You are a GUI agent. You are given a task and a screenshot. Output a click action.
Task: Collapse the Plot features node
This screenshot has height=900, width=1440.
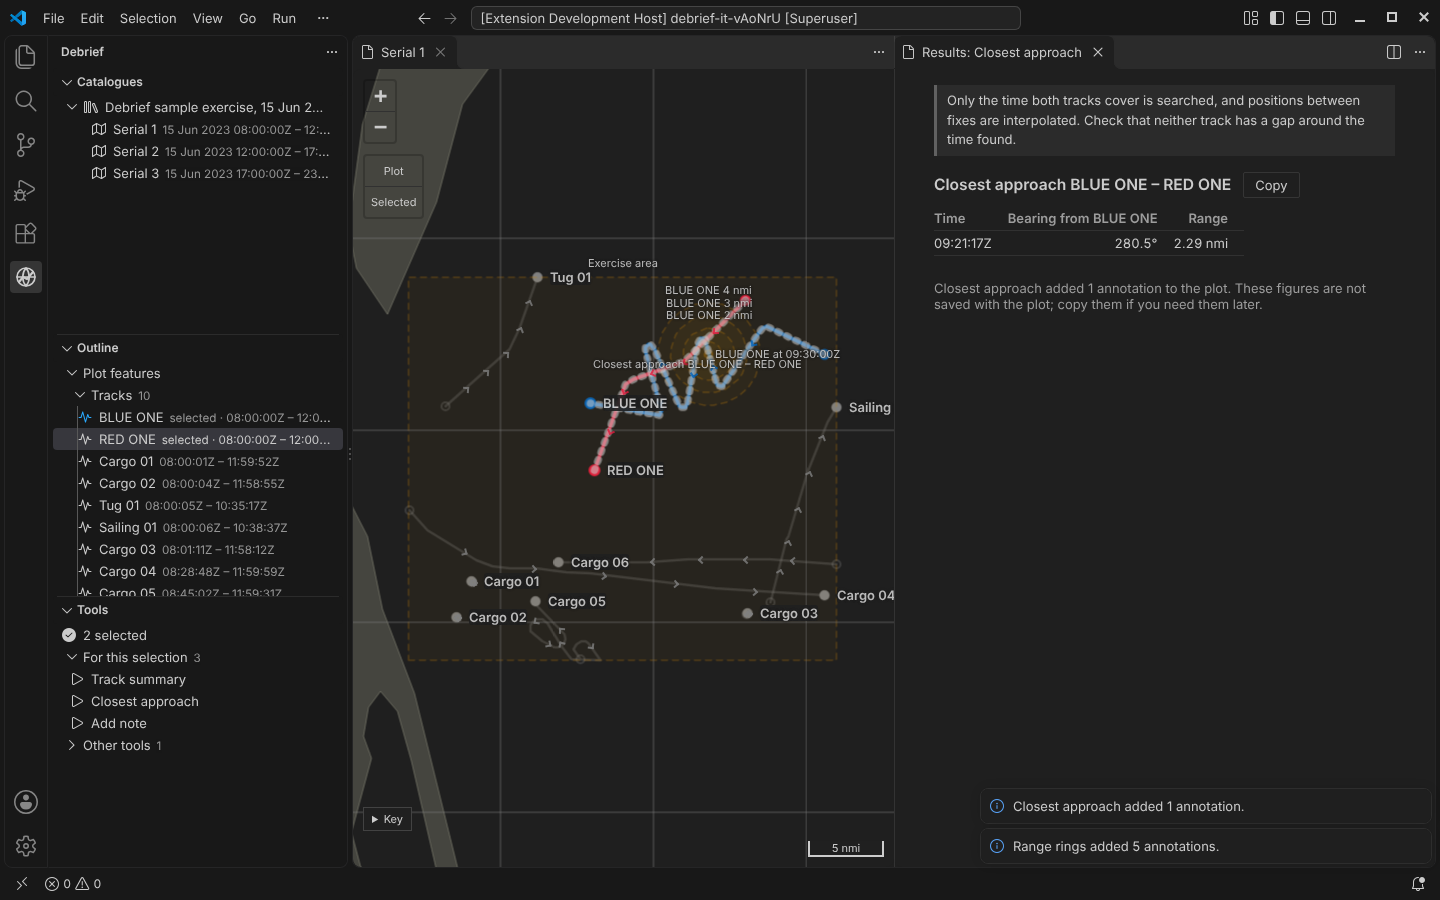[x=72, y=373]
